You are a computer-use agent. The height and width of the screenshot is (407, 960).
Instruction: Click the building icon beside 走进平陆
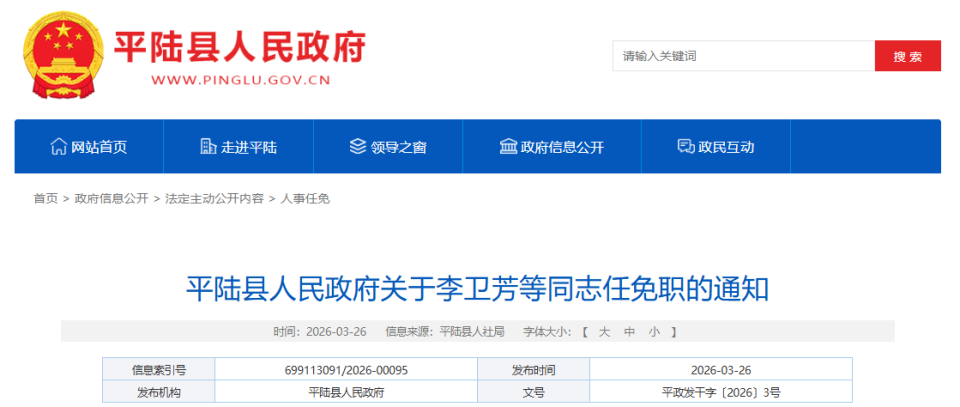tap(209, 147)
